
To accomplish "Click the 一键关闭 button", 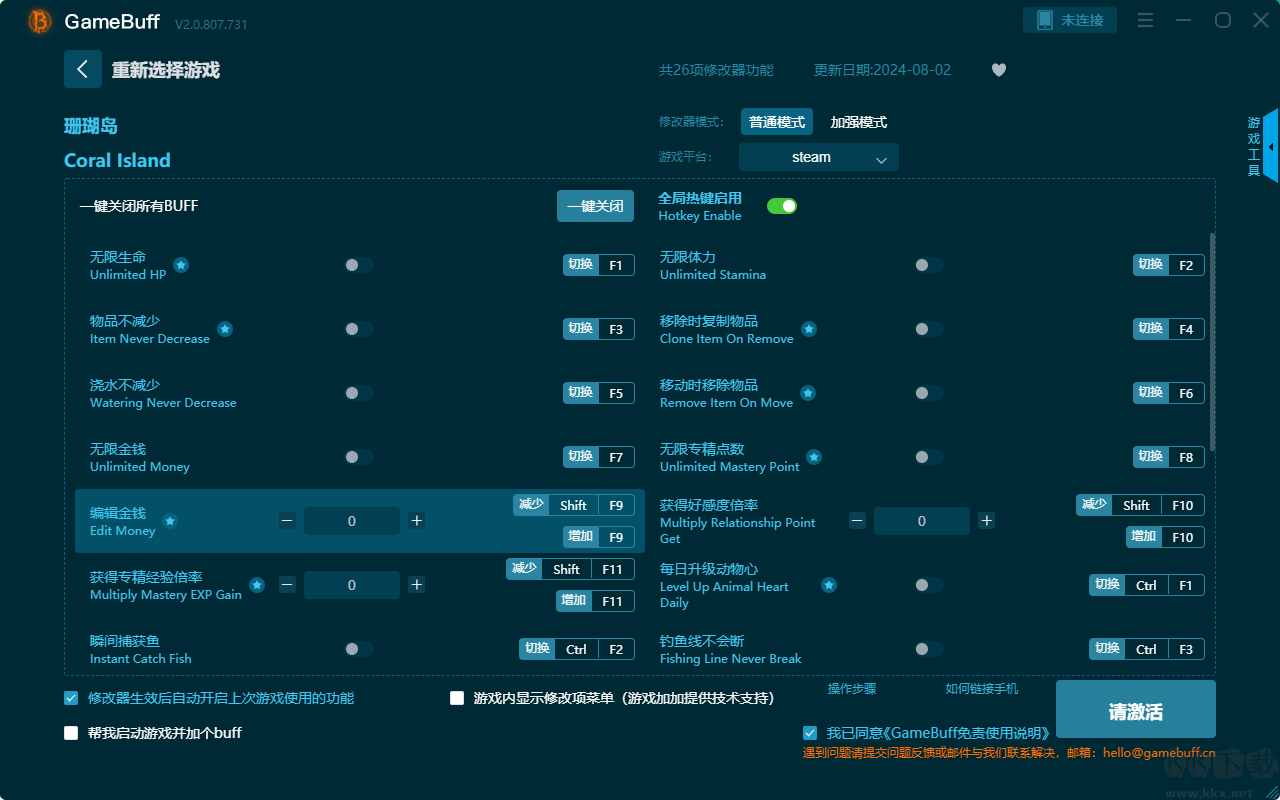I will click(595, 206).
